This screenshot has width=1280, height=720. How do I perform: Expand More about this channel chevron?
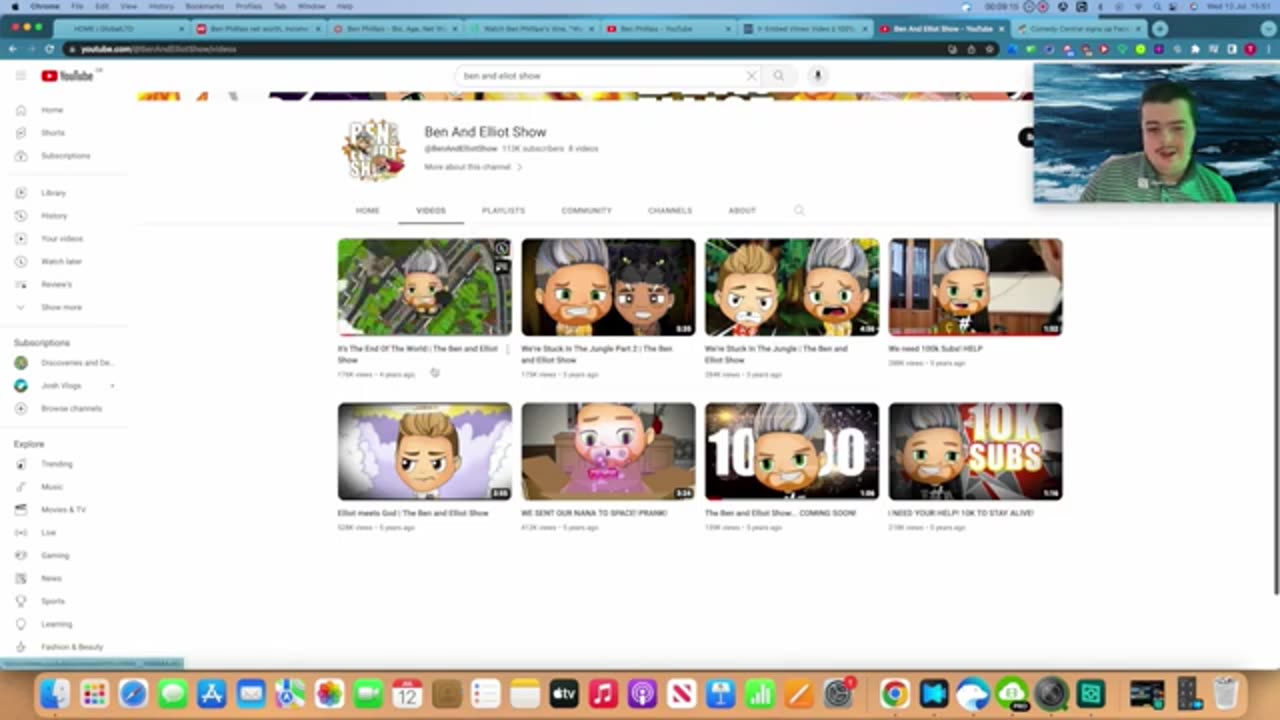coord(519,167)
